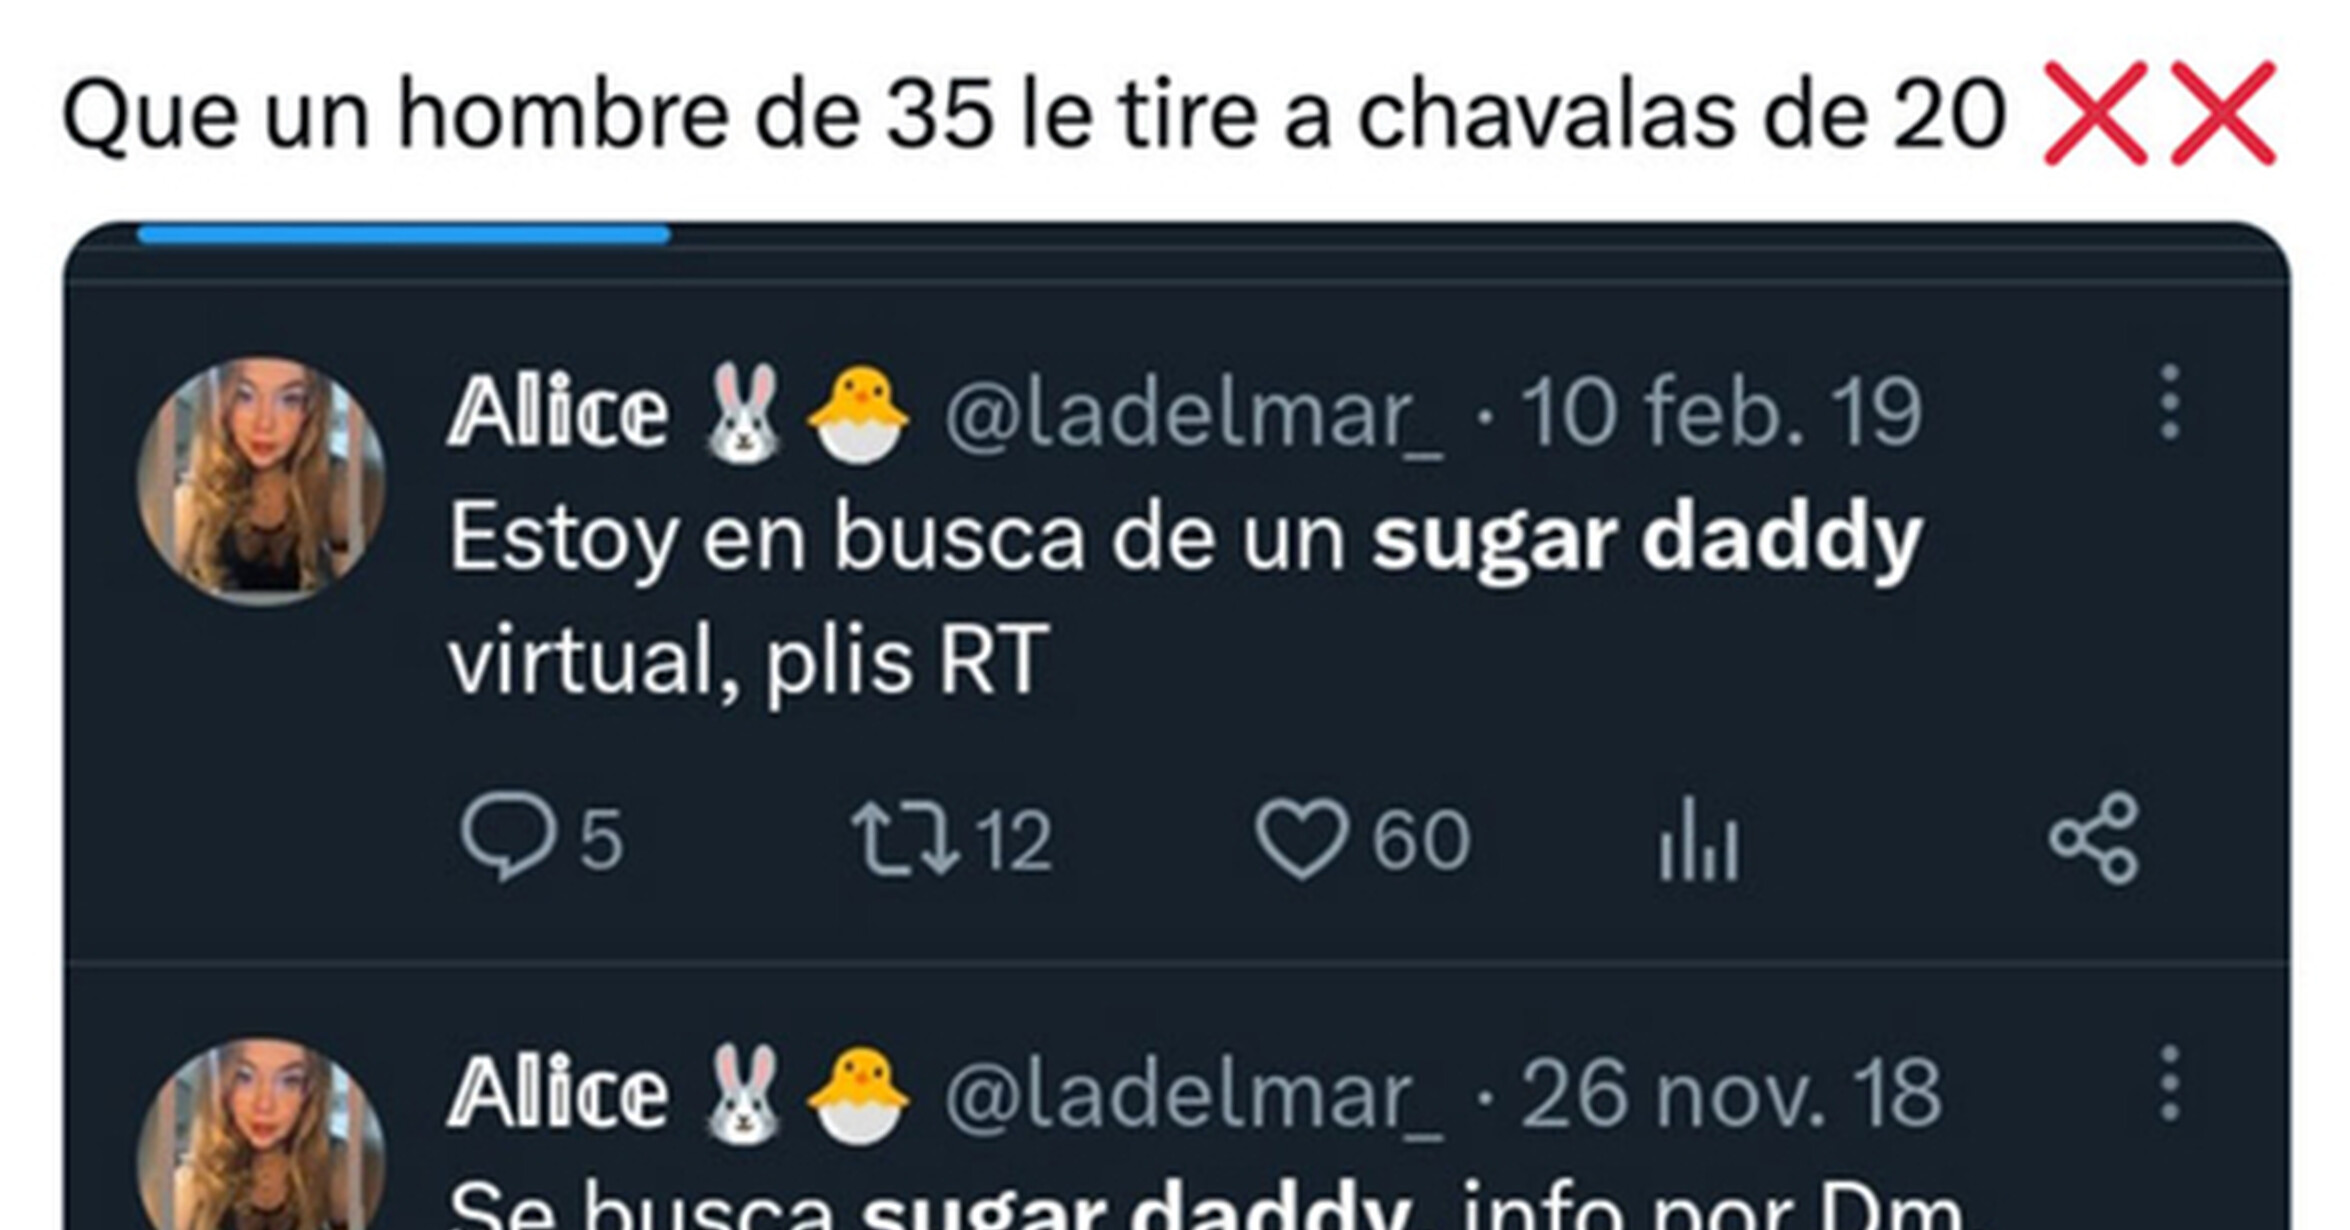Open Alice profile name in first tweet
The image size is (2350, 1230).
[x=557, y=411]
